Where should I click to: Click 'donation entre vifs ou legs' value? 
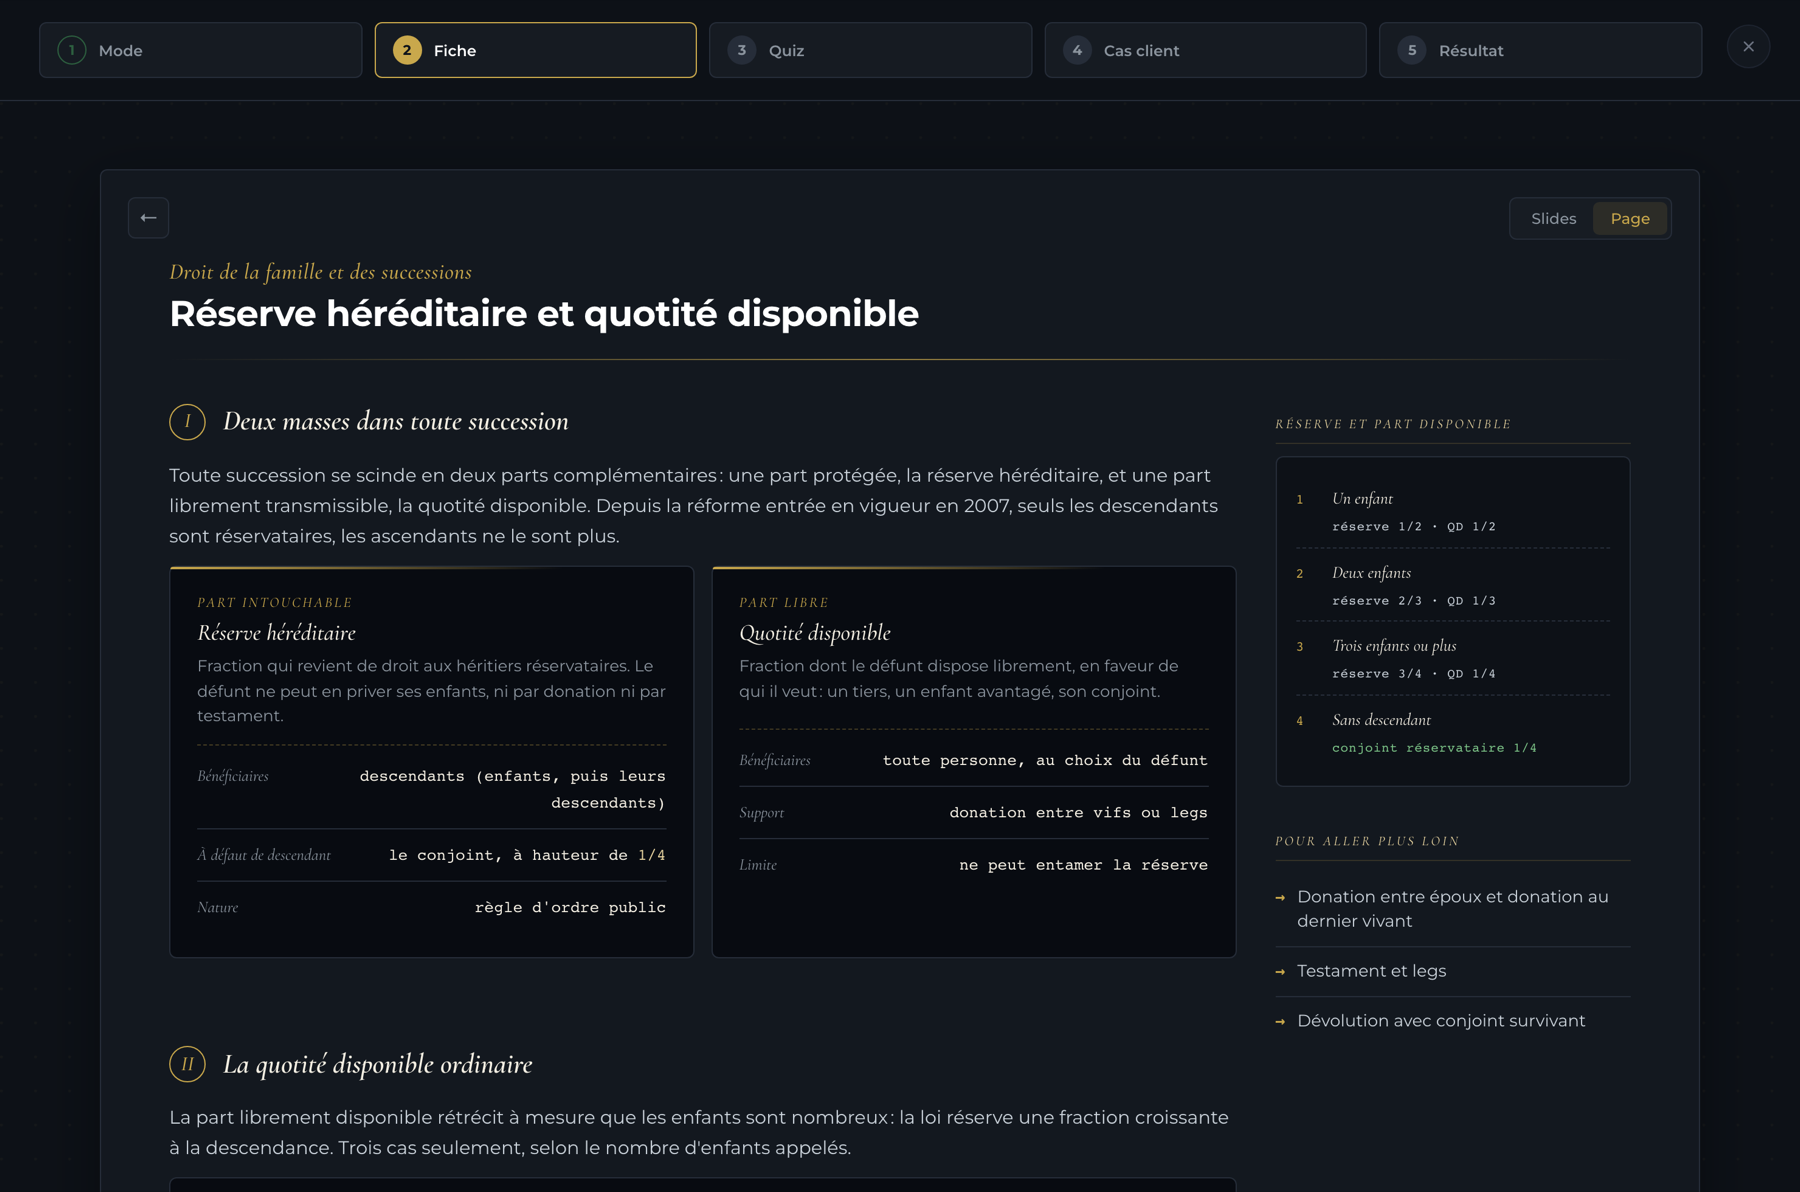tap(1078, 812)
